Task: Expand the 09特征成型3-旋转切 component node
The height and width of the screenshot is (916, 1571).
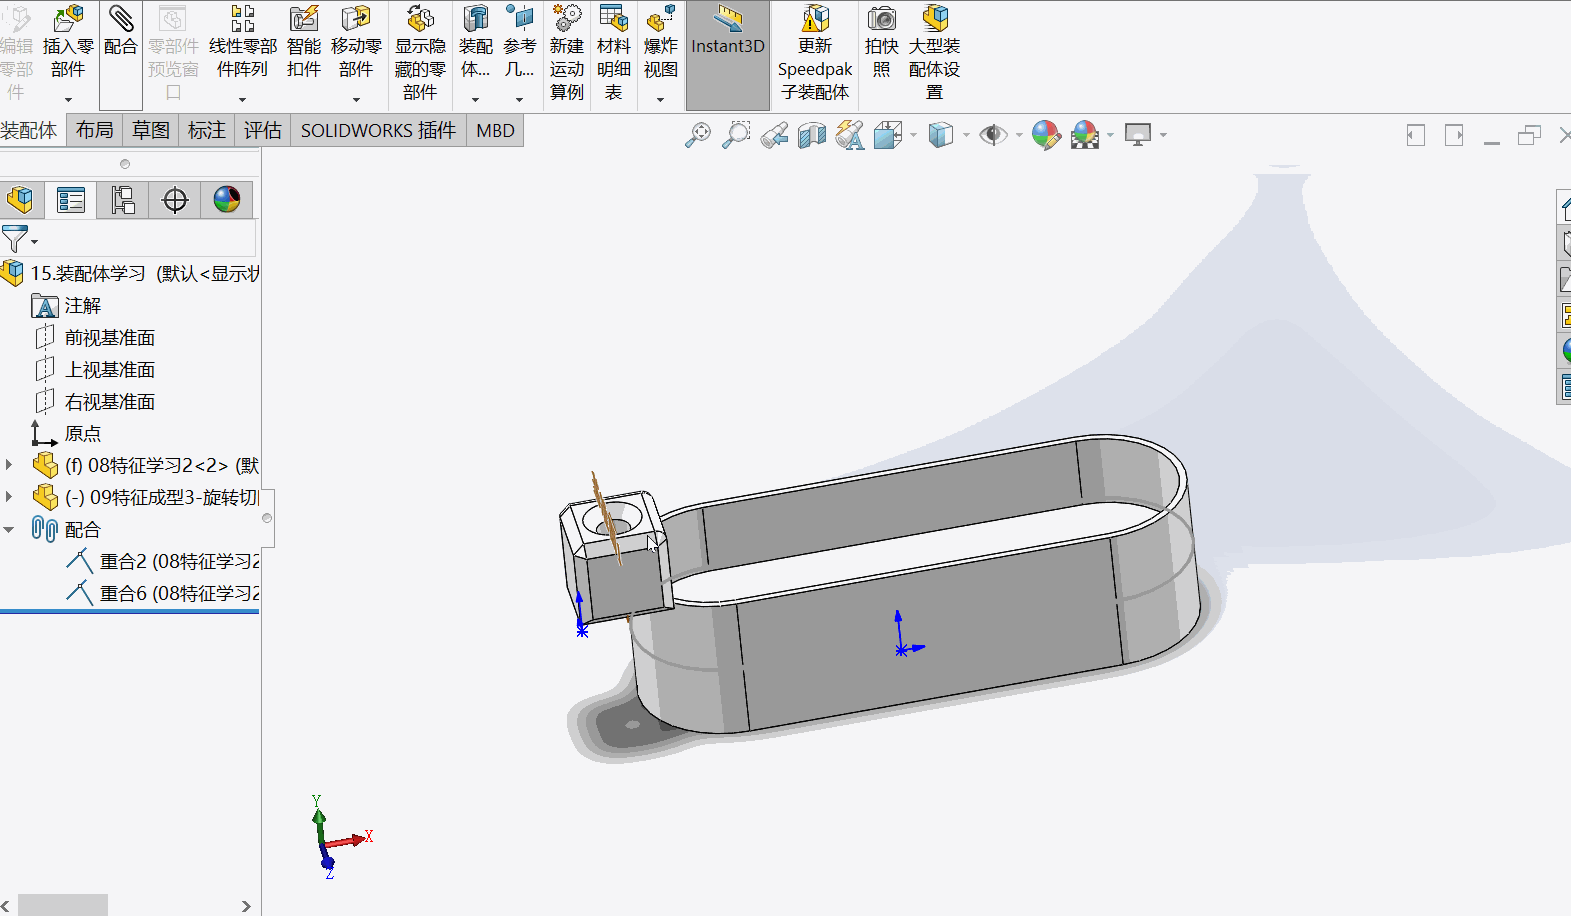Action: point(9,497)
